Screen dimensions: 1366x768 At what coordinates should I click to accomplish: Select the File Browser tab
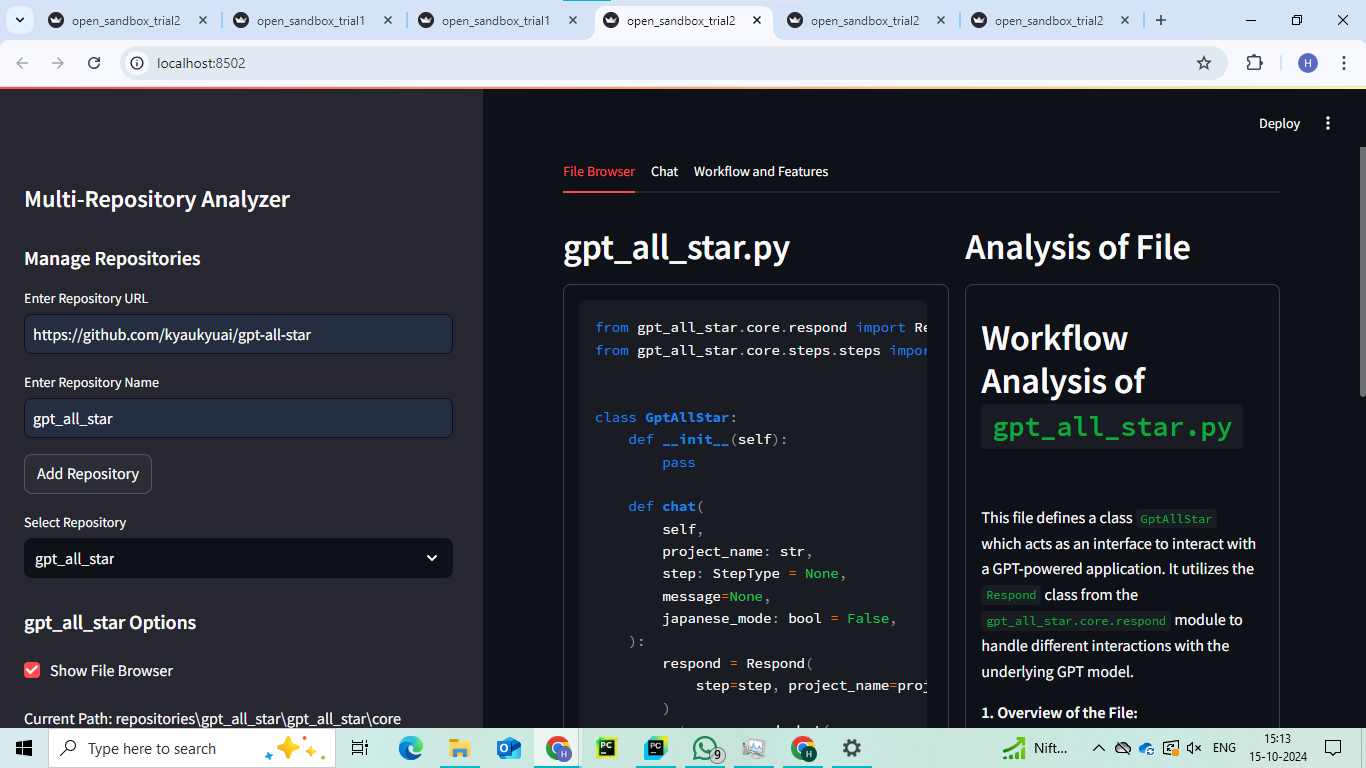pyautogui.click(x=599, y=171)
